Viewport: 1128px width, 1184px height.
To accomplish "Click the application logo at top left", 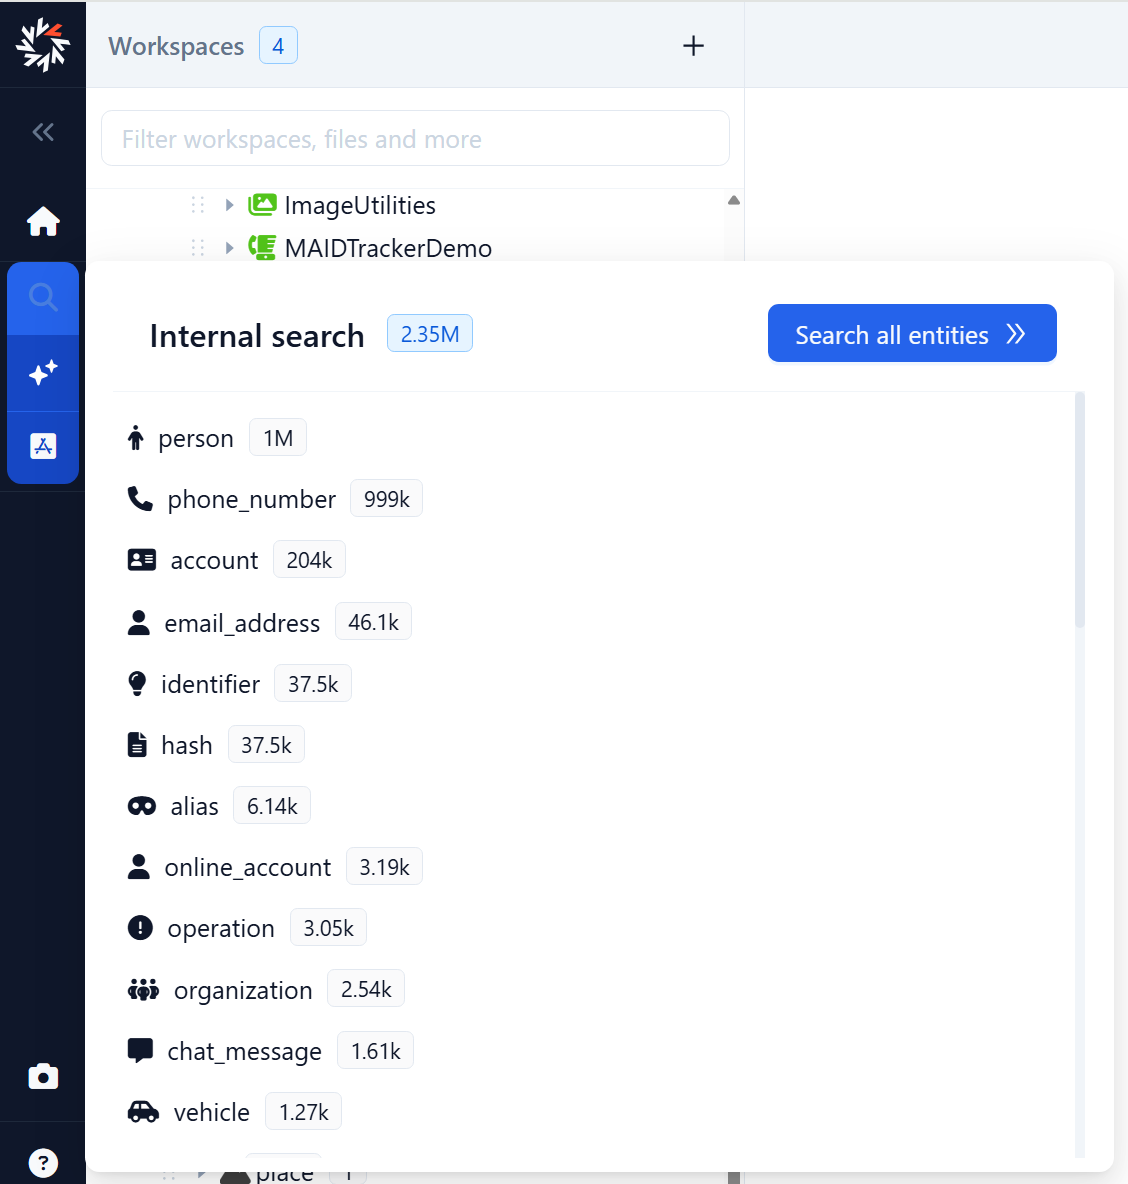I will pos(43,45).
